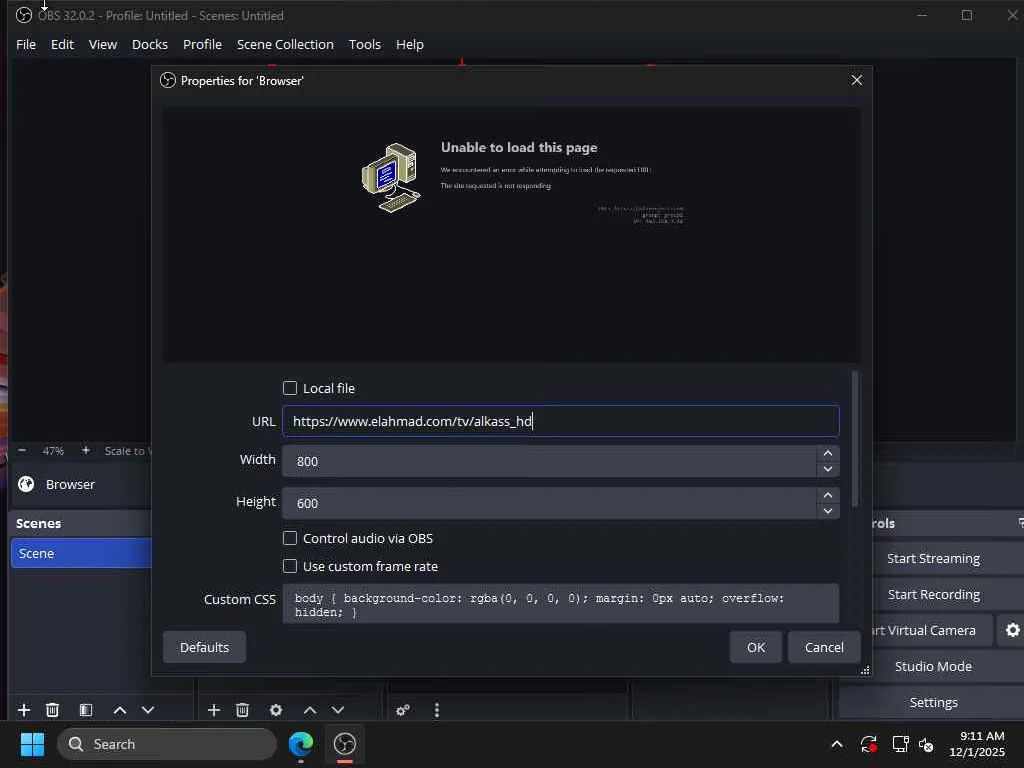Move source up in Sources panel
Screen dimensions: 1024x768
310,710
